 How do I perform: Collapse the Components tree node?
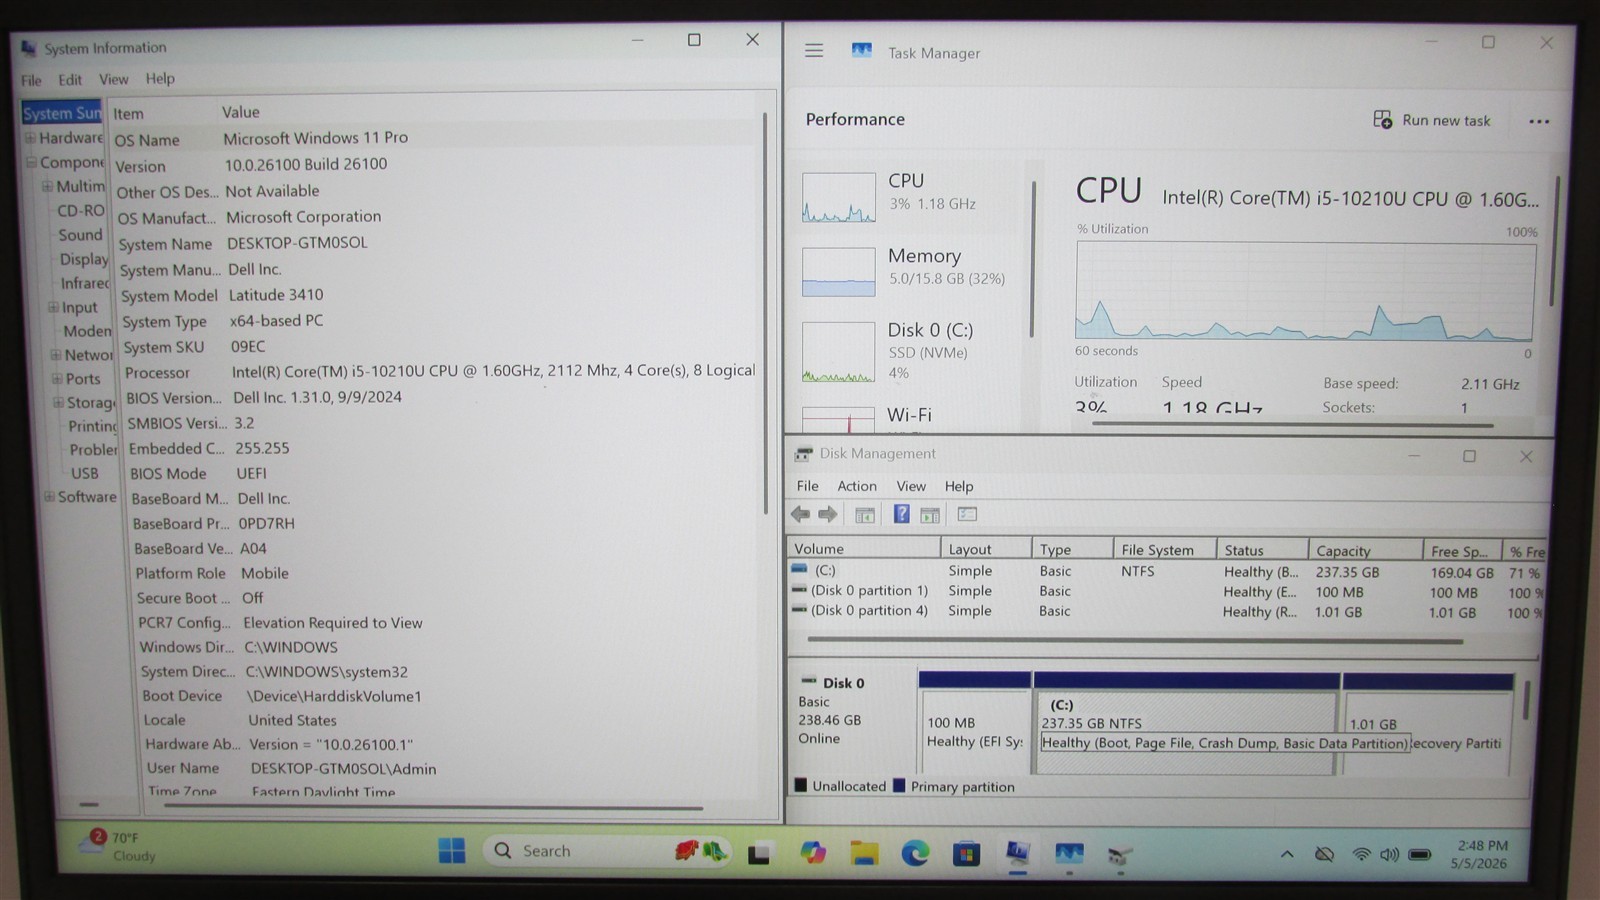tap(31, 162)
